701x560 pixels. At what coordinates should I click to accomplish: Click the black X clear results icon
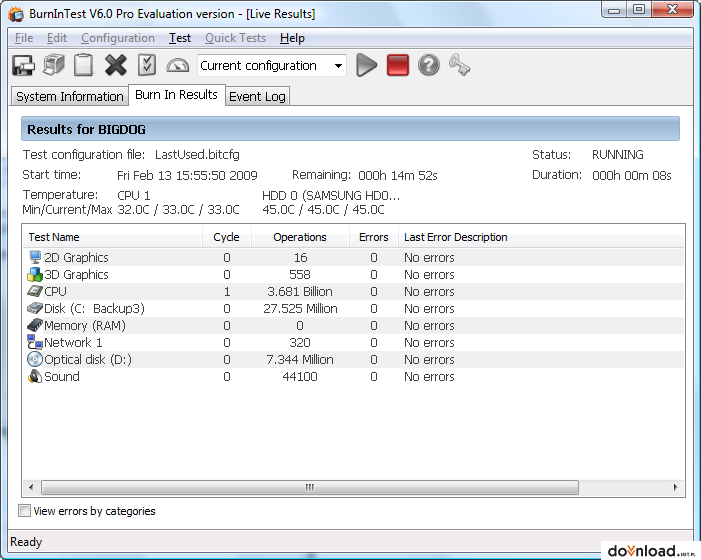coord(116,65)
